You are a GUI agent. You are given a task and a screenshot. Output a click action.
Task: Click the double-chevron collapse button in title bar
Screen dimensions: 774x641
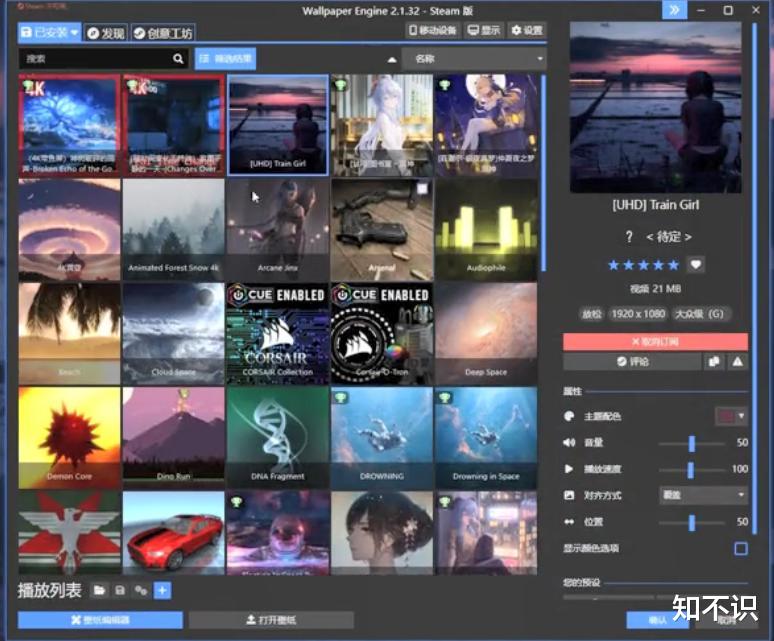coord(674,10)
